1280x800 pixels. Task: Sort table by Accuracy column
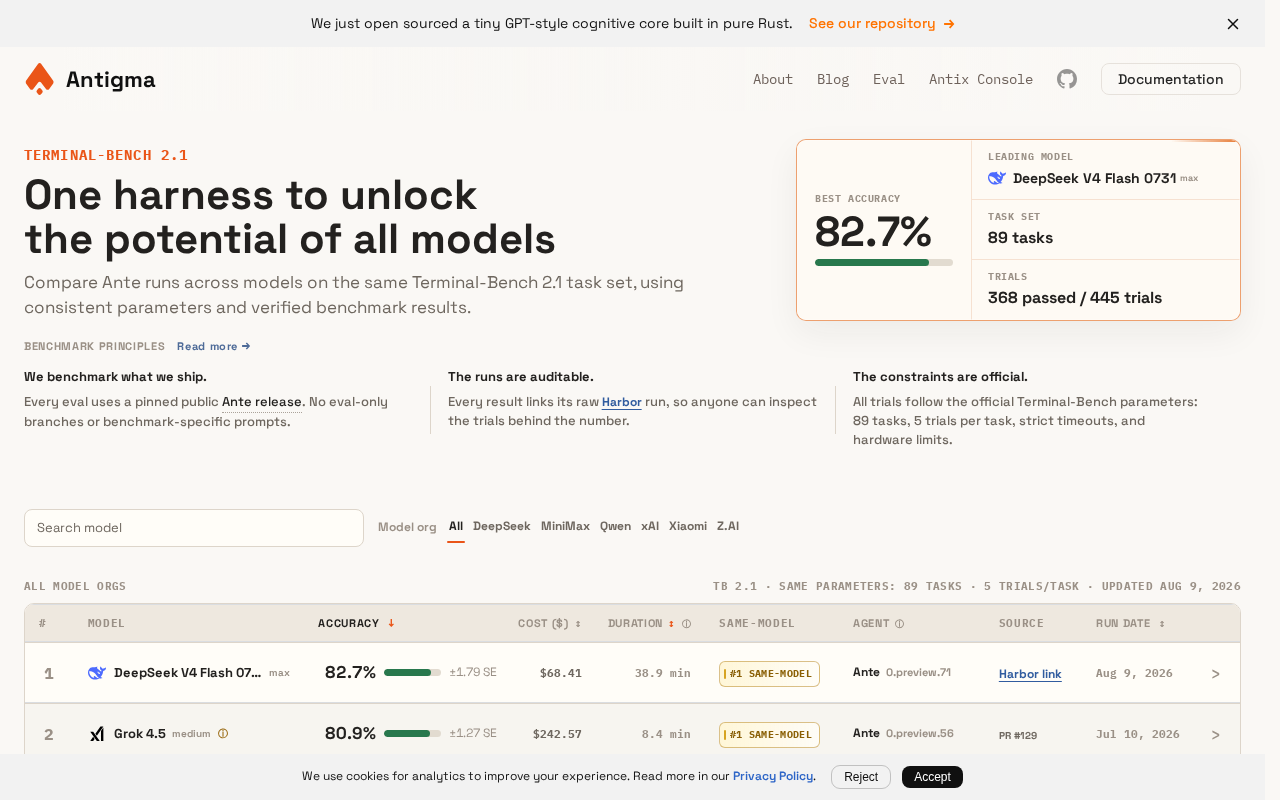click(x=356, y=623)
